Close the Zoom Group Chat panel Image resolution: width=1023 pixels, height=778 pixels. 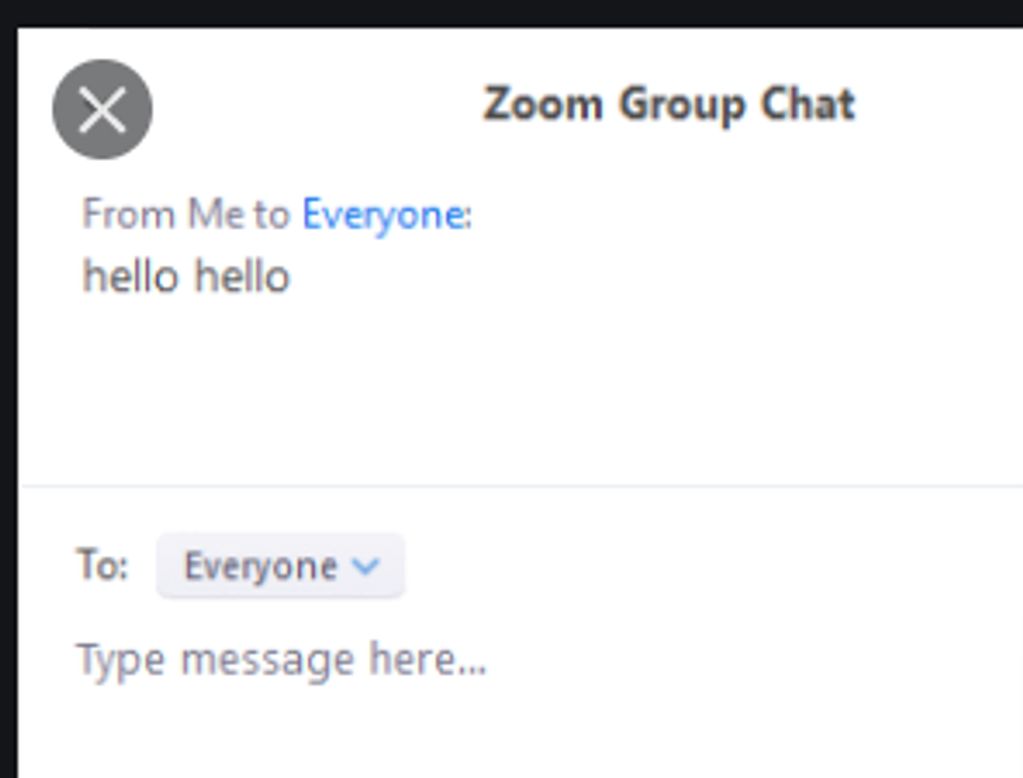[x=102, y=110]
